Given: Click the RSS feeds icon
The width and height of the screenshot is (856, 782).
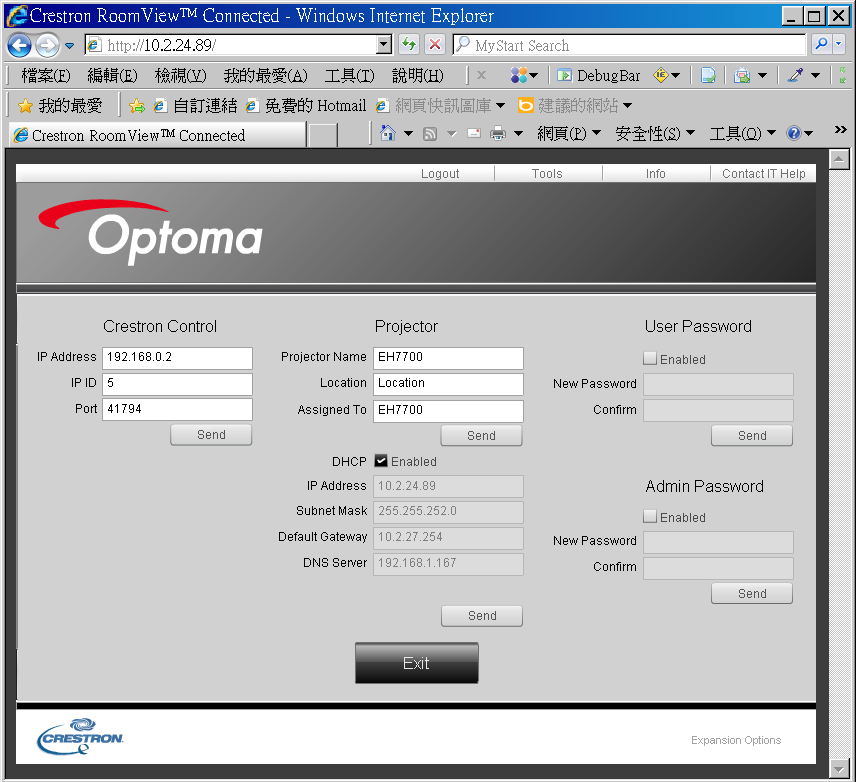Looking at the screenshot, I should click(x=430, y=133).
